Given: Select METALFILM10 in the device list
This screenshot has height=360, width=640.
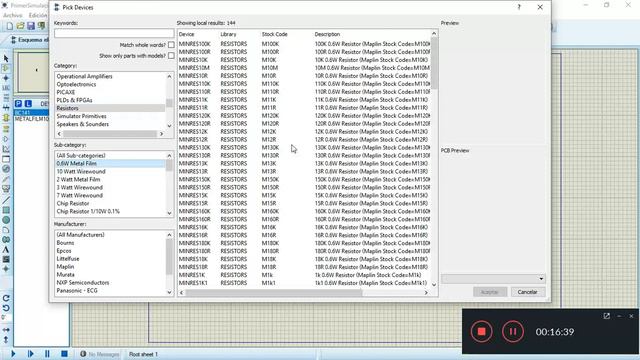Looking at the screenshot, I should [31, 119].
